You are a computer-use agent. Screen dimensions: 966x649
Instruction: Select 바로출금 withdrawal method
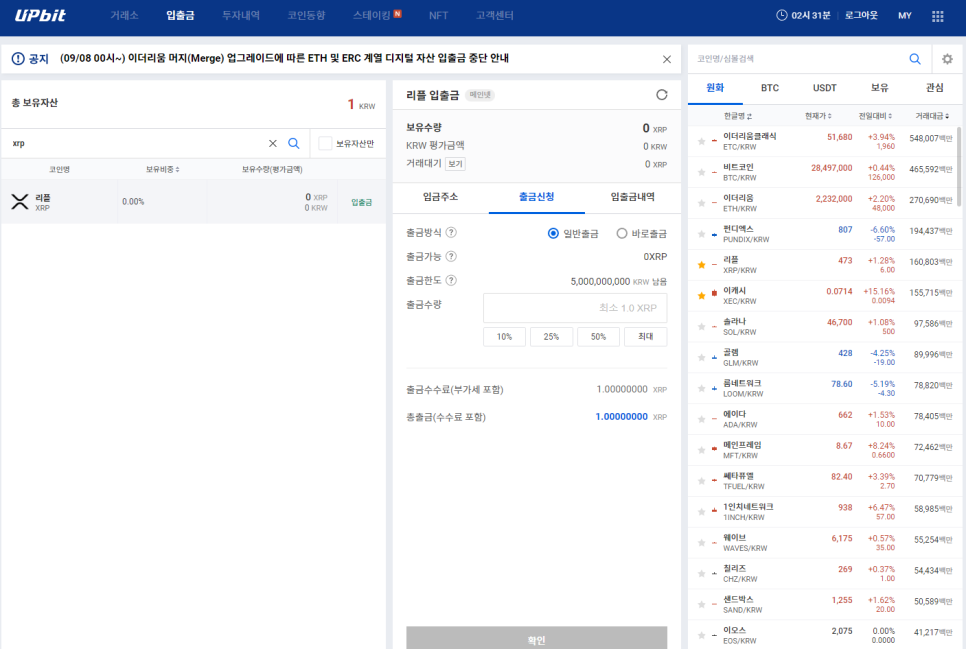pos(622,233)
